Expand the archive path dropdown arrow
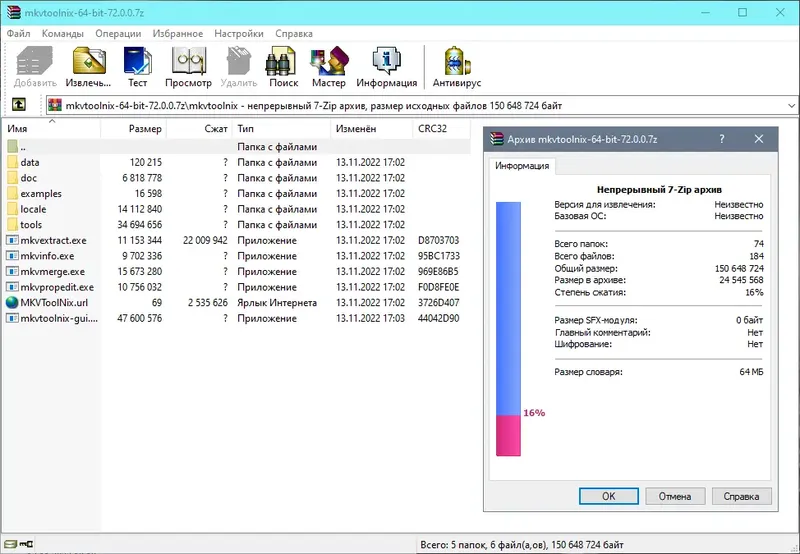 (x=791, y=106)
